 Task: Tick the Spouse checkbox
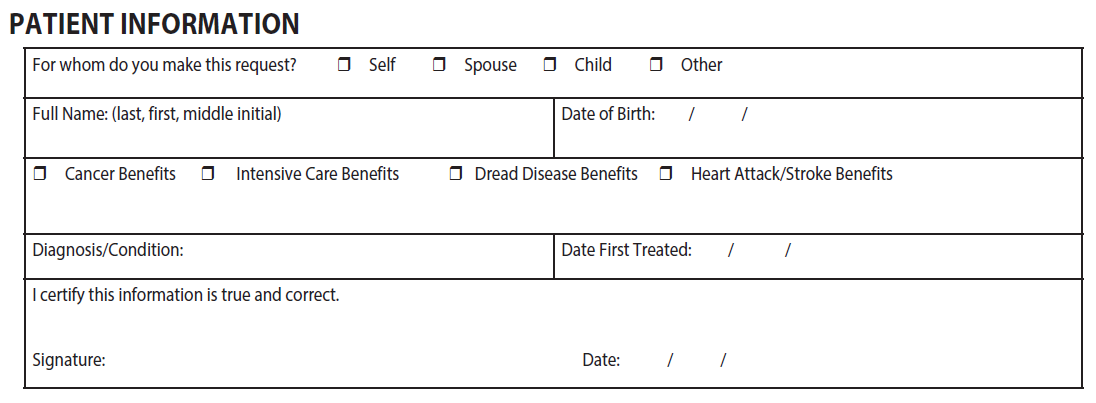click(439, 65)
